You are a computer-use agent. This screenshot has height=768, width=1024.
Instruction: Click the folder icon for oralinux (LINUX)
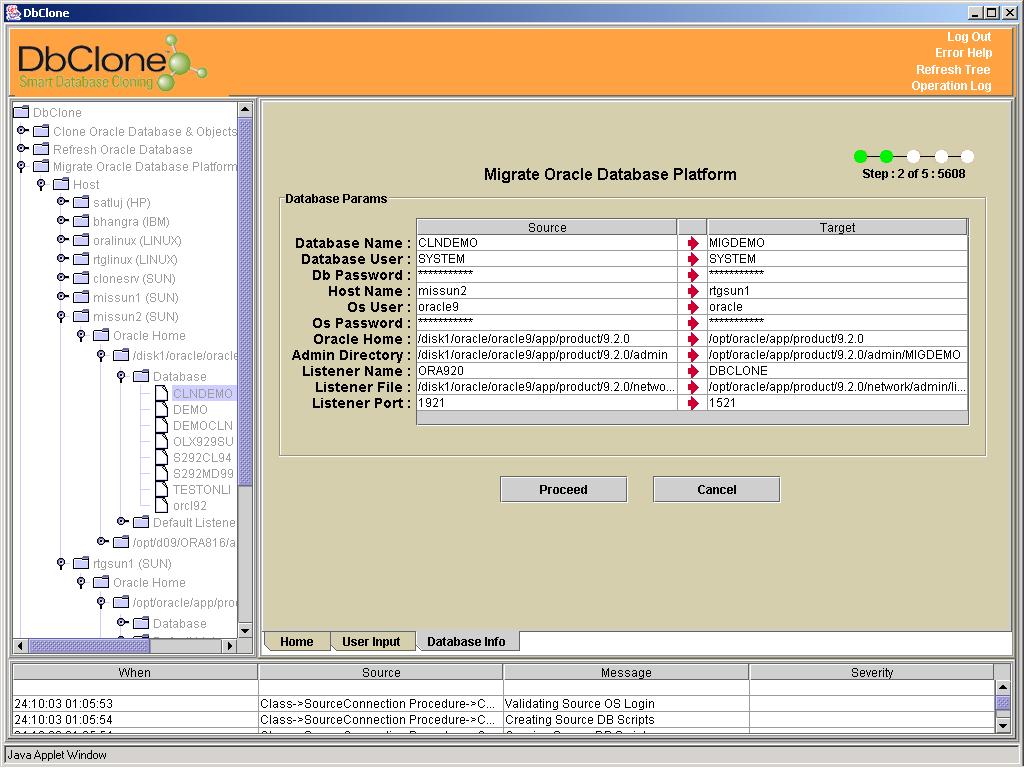click(81, 240)
